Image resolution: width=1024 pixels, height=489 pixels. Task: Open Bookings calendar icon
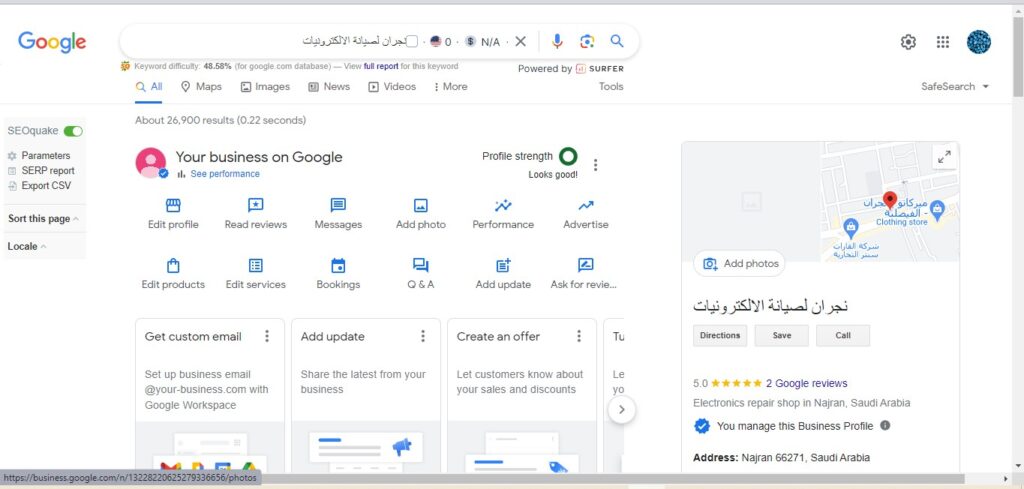click(338, 266)
